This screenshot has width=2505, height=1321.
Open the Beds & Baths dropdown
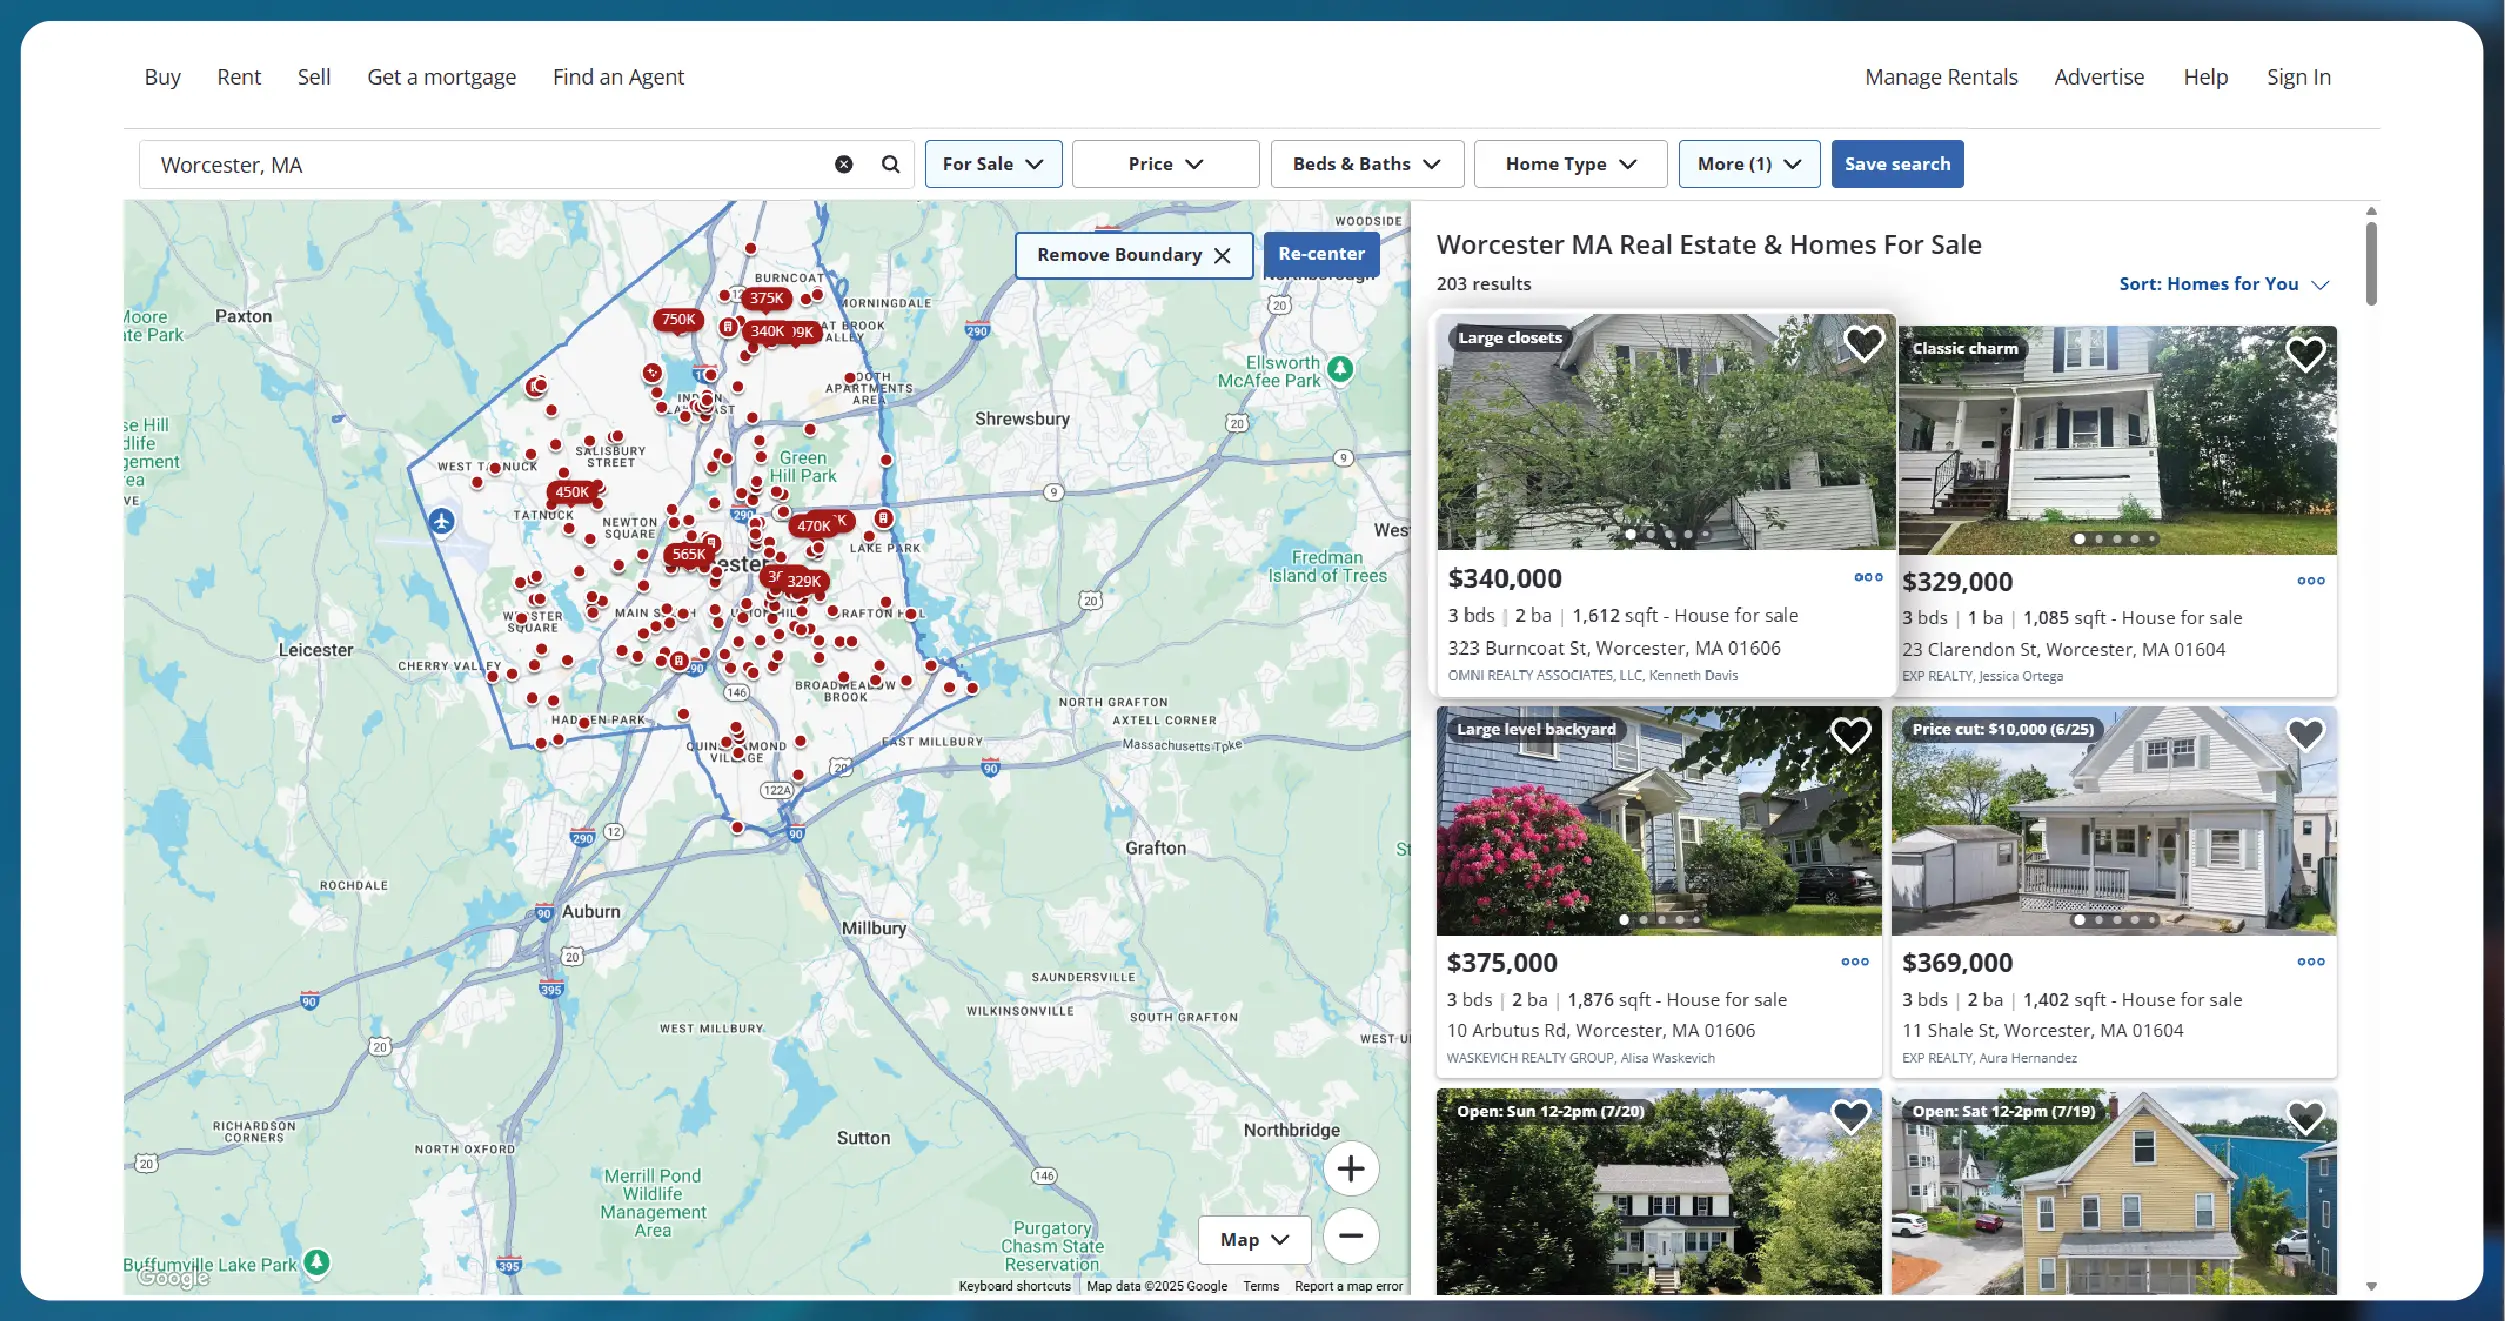click(x=1366, y=164)
